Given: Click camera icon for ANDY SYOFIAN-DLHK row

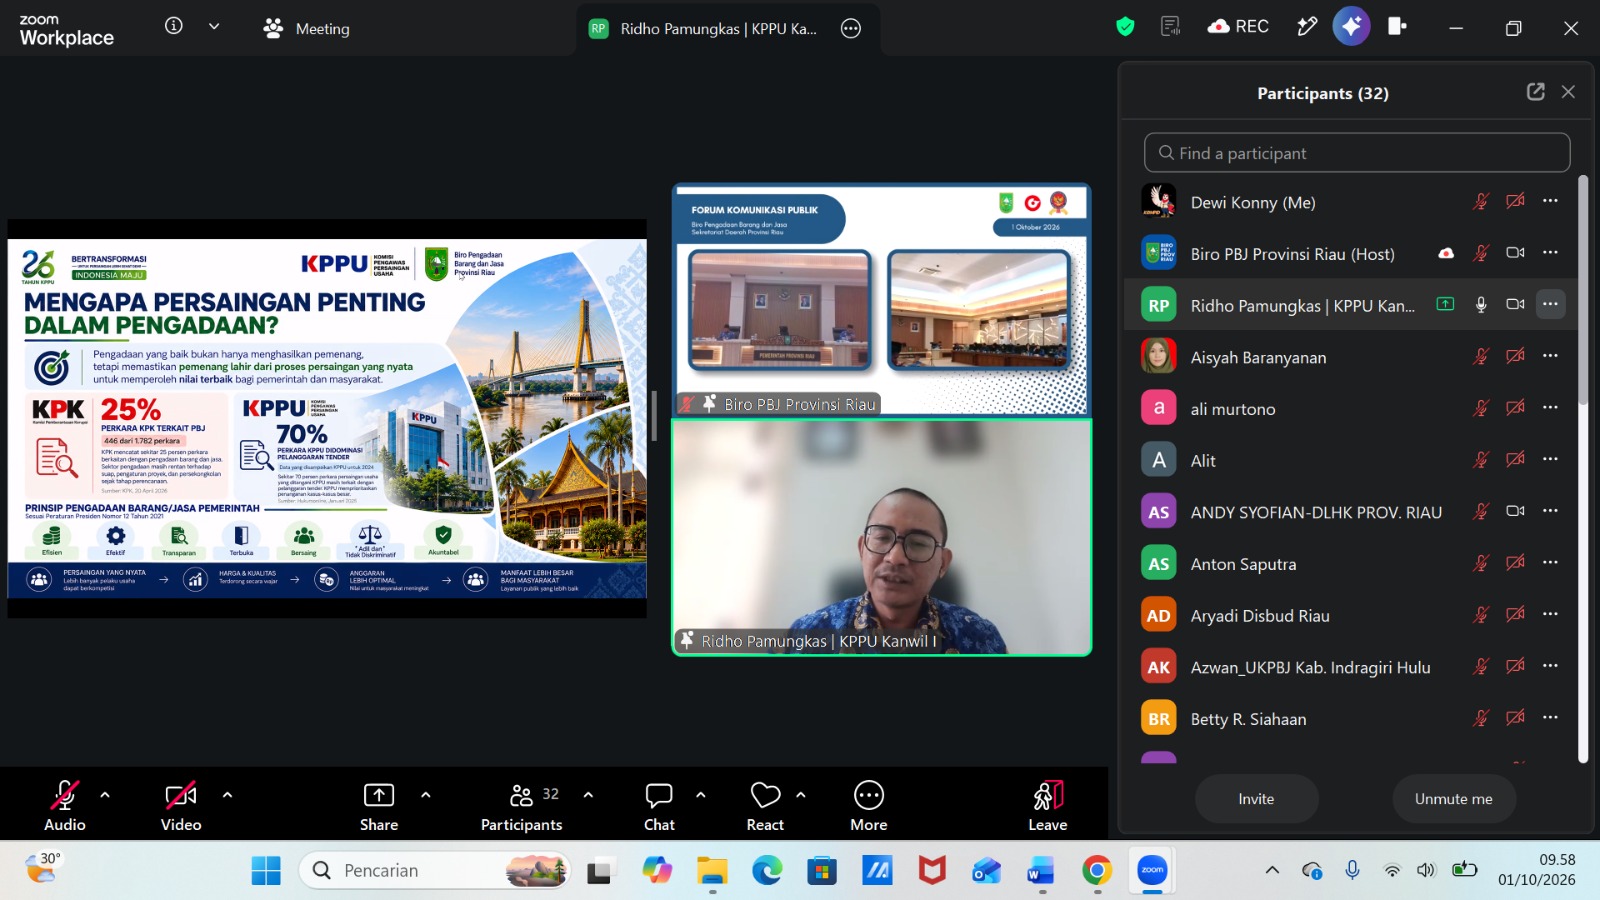Looking at the screenshot, I should (1516, 511).
